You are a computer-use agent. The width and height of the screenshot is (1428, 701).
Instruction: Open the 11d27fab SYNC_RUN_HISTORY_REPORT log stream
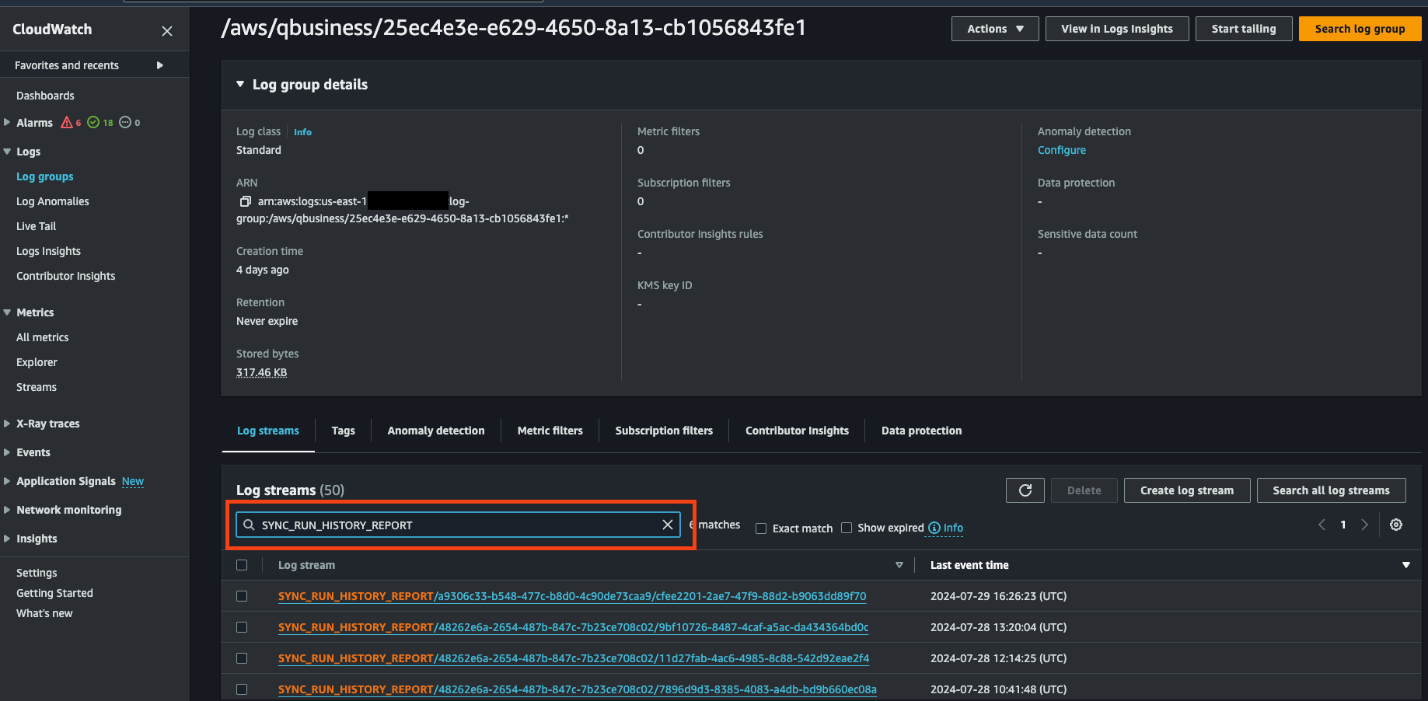(574, 658)
